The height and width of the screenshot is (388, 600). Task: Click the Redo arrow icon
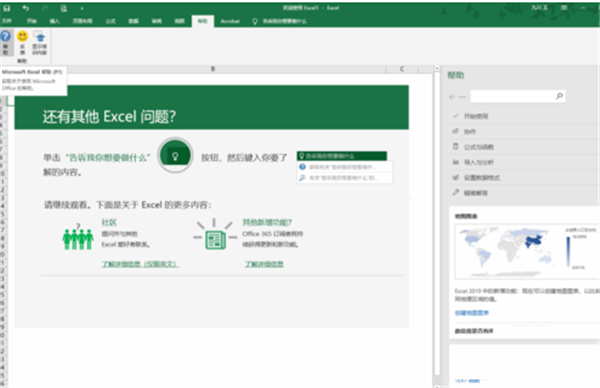coord(44,8)
